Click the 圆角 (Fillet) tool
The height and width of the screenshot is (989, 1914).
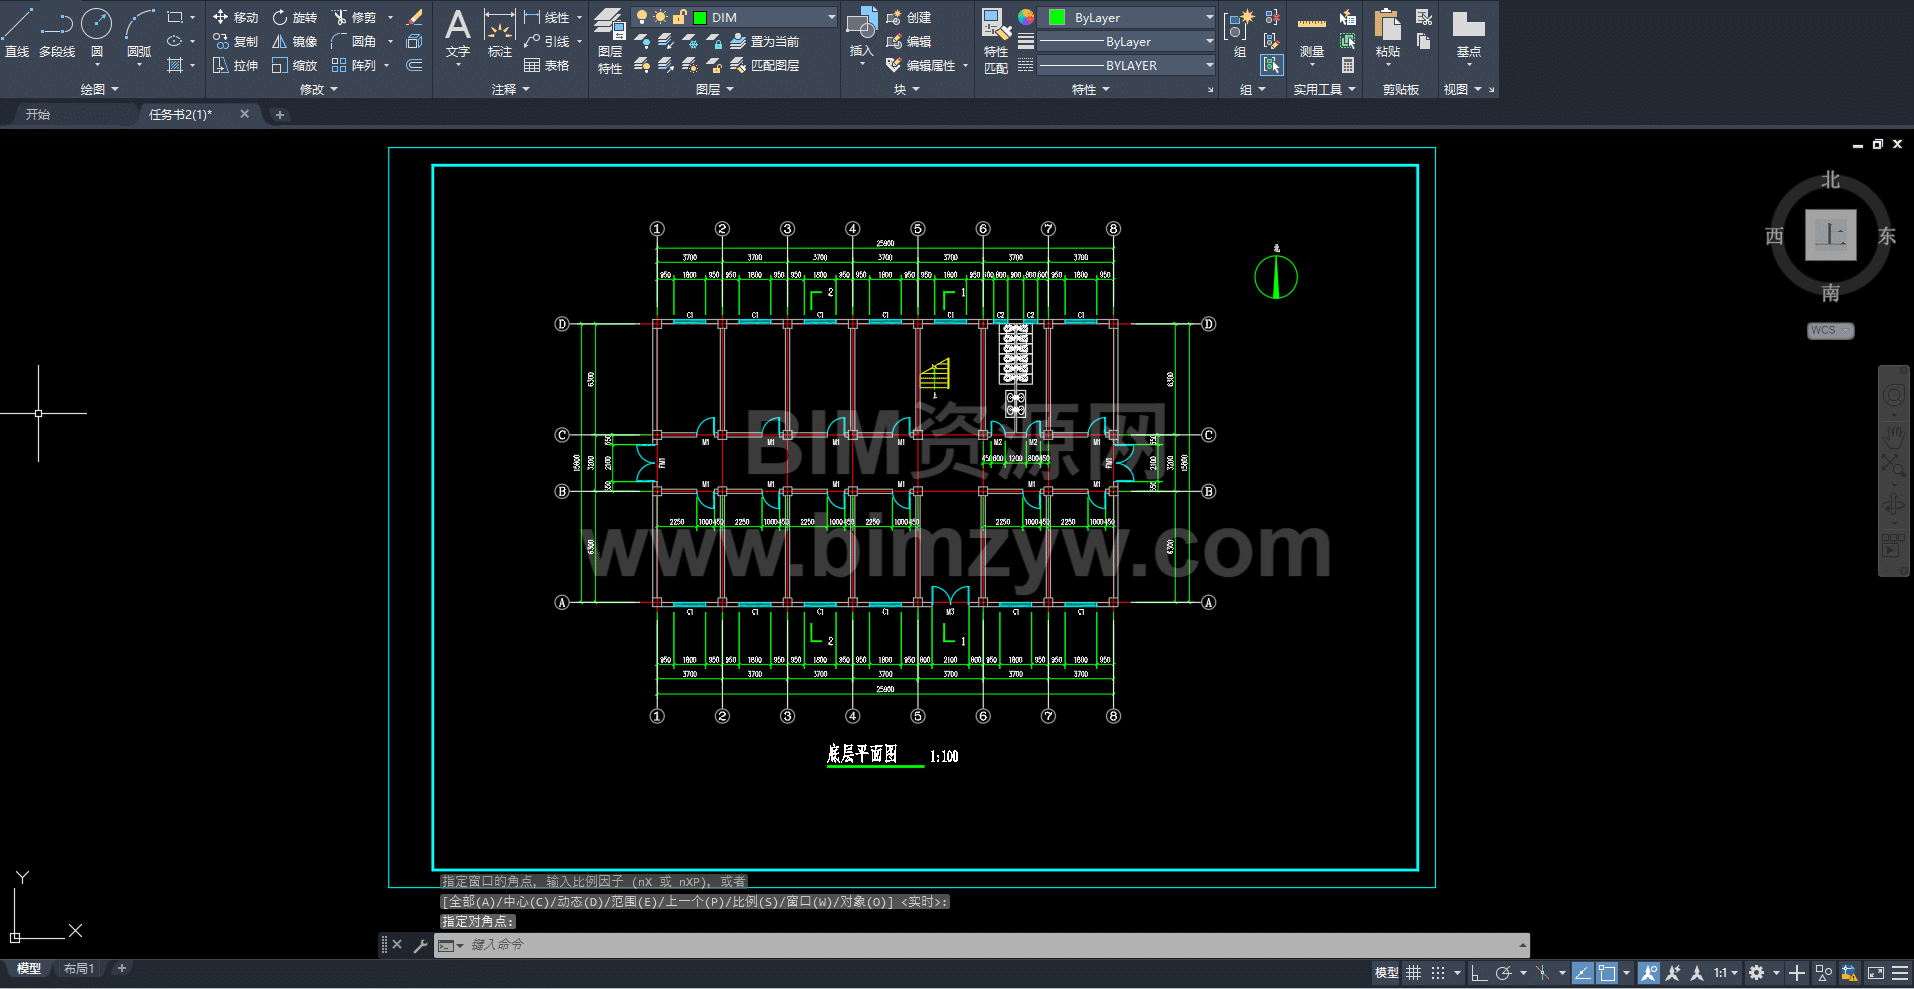click(354, 41)
